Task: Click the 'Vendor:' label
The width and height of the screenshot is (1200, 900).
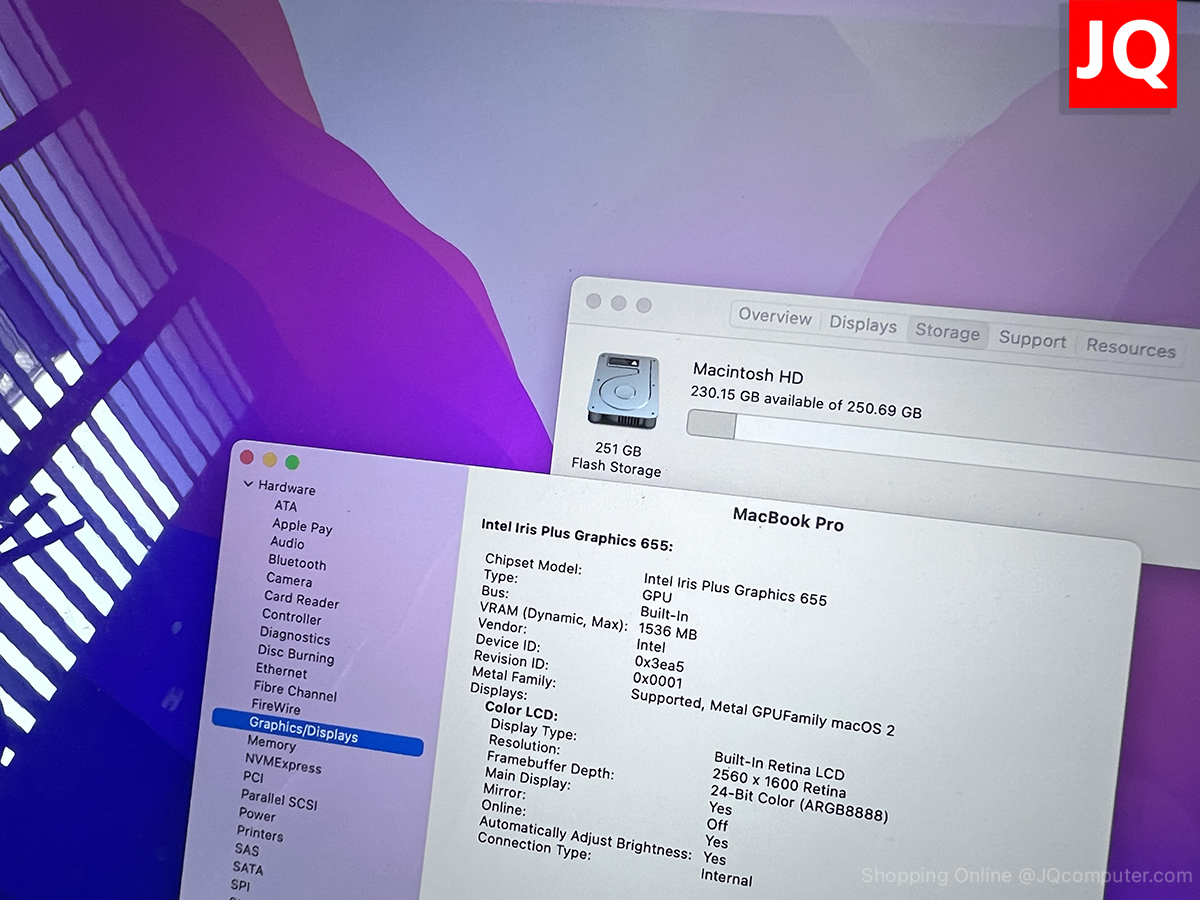Action: 501,626
